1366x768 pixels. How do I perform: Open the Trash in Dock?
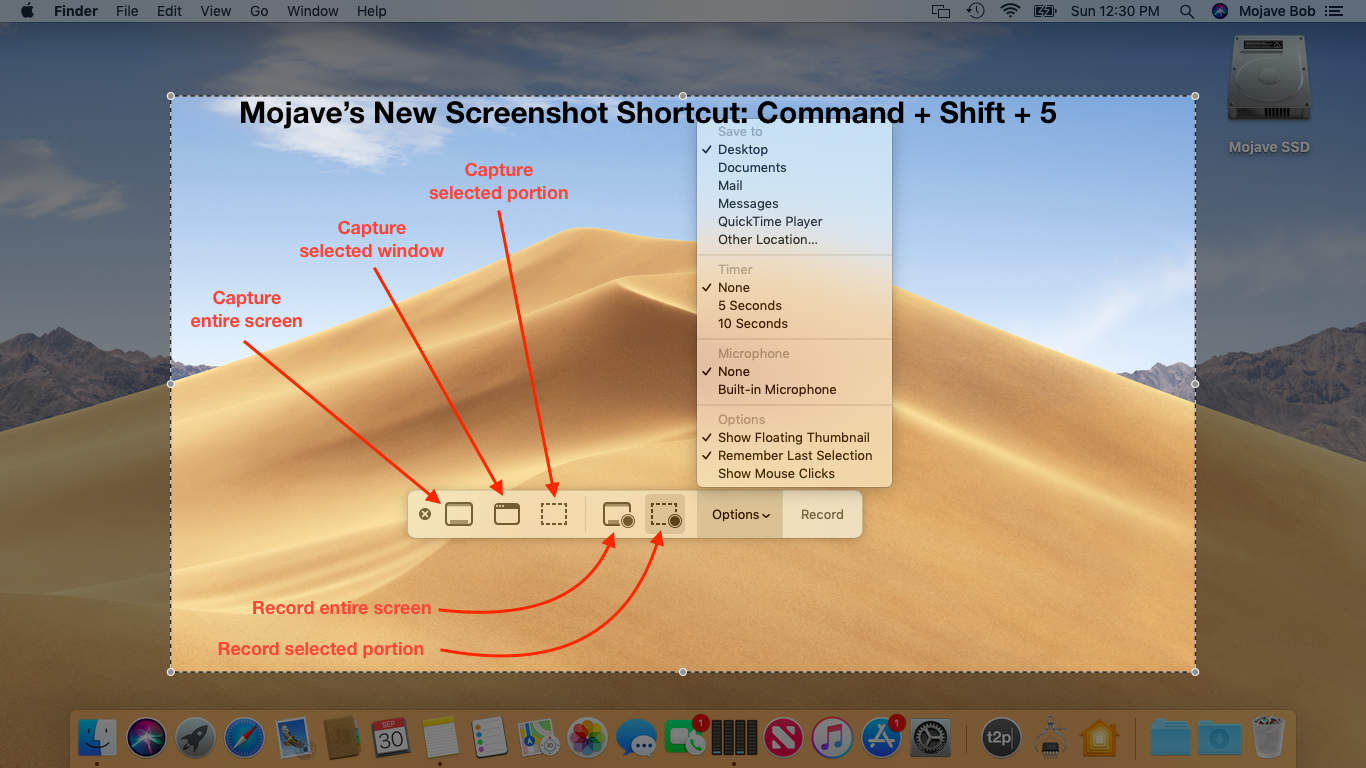(x=1268, y=738)
